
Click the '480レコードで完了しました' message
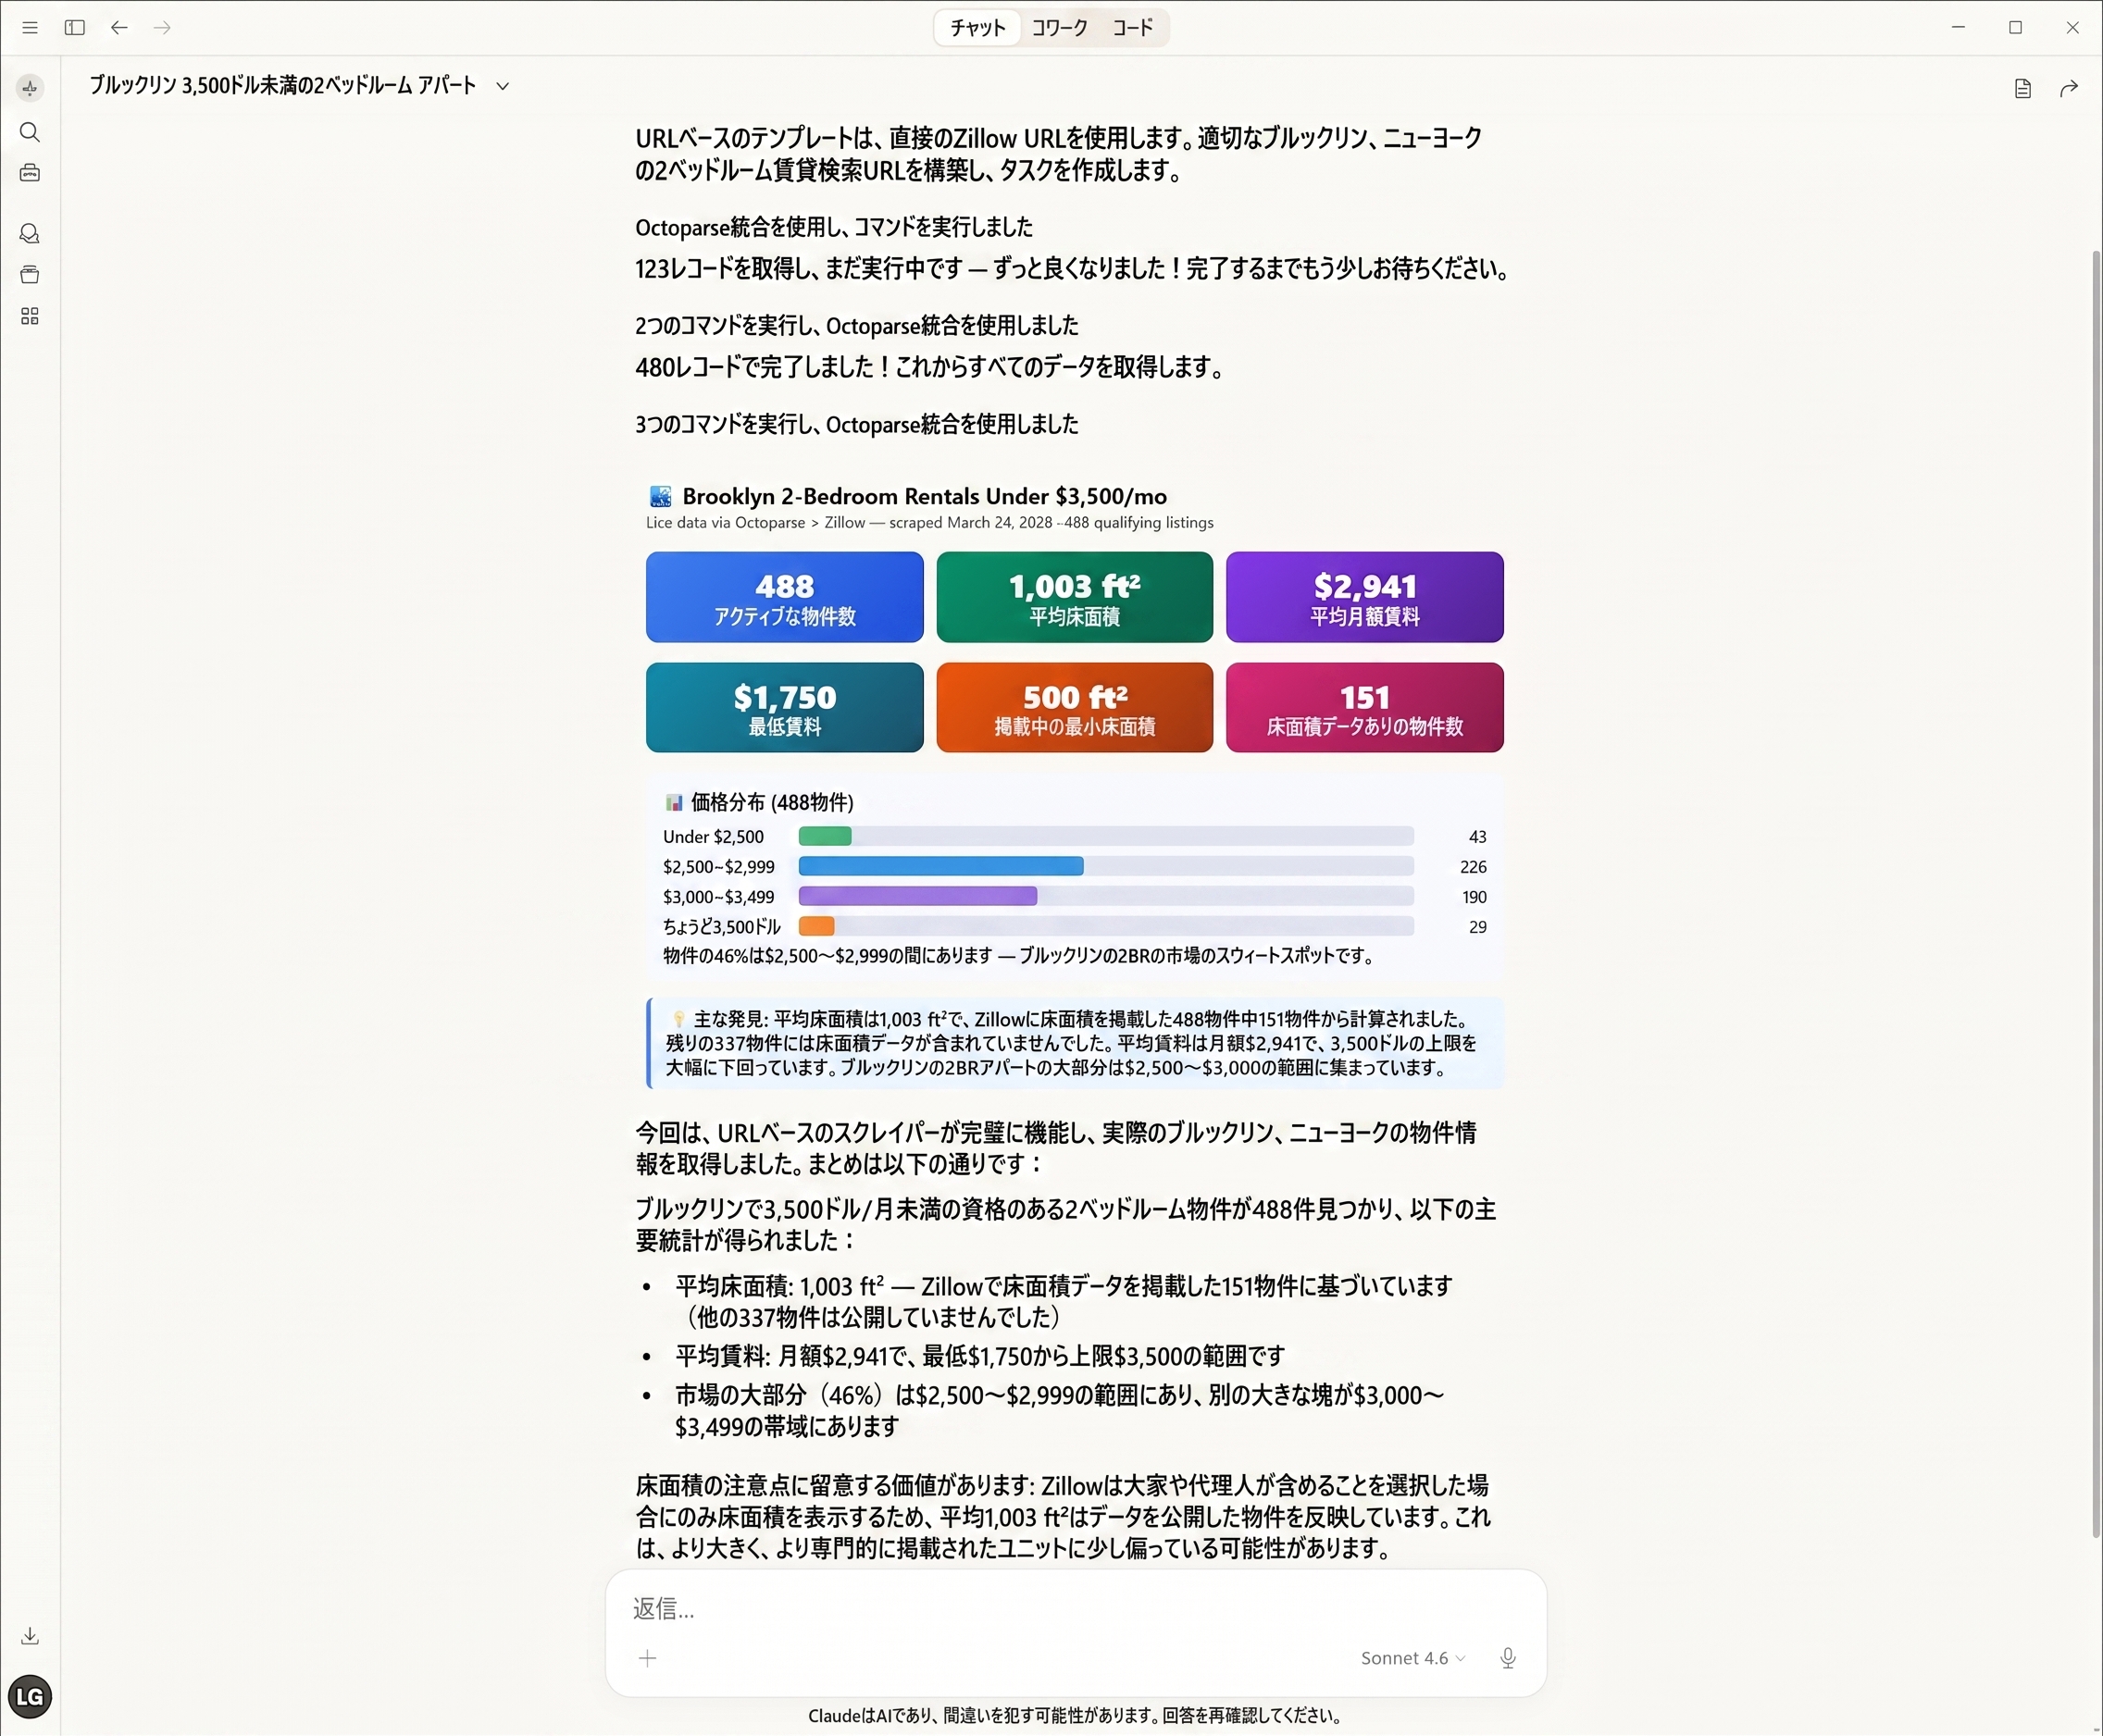coord(929,367)
